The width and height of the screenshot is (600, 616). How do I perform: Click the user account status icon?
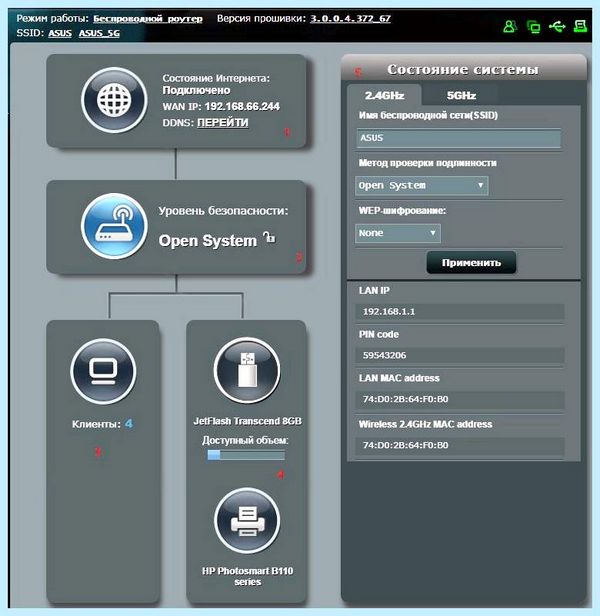[510, 26]
